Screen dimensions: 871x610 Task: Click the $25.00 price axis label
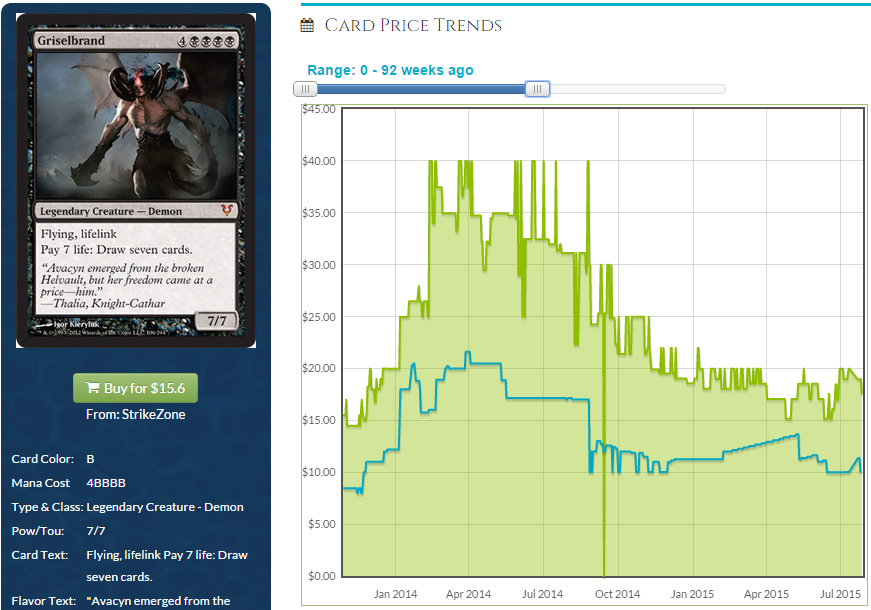(319, 317)
